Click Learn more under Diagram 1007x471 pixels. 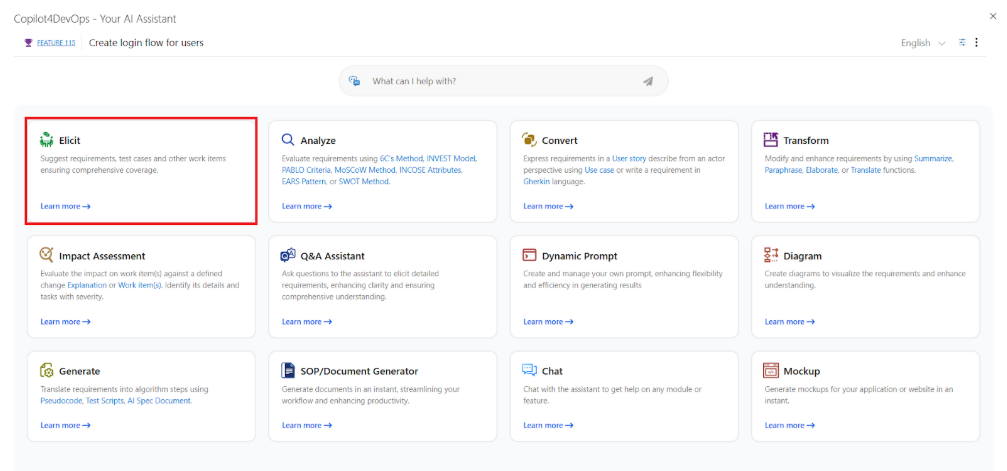point(790,321)
